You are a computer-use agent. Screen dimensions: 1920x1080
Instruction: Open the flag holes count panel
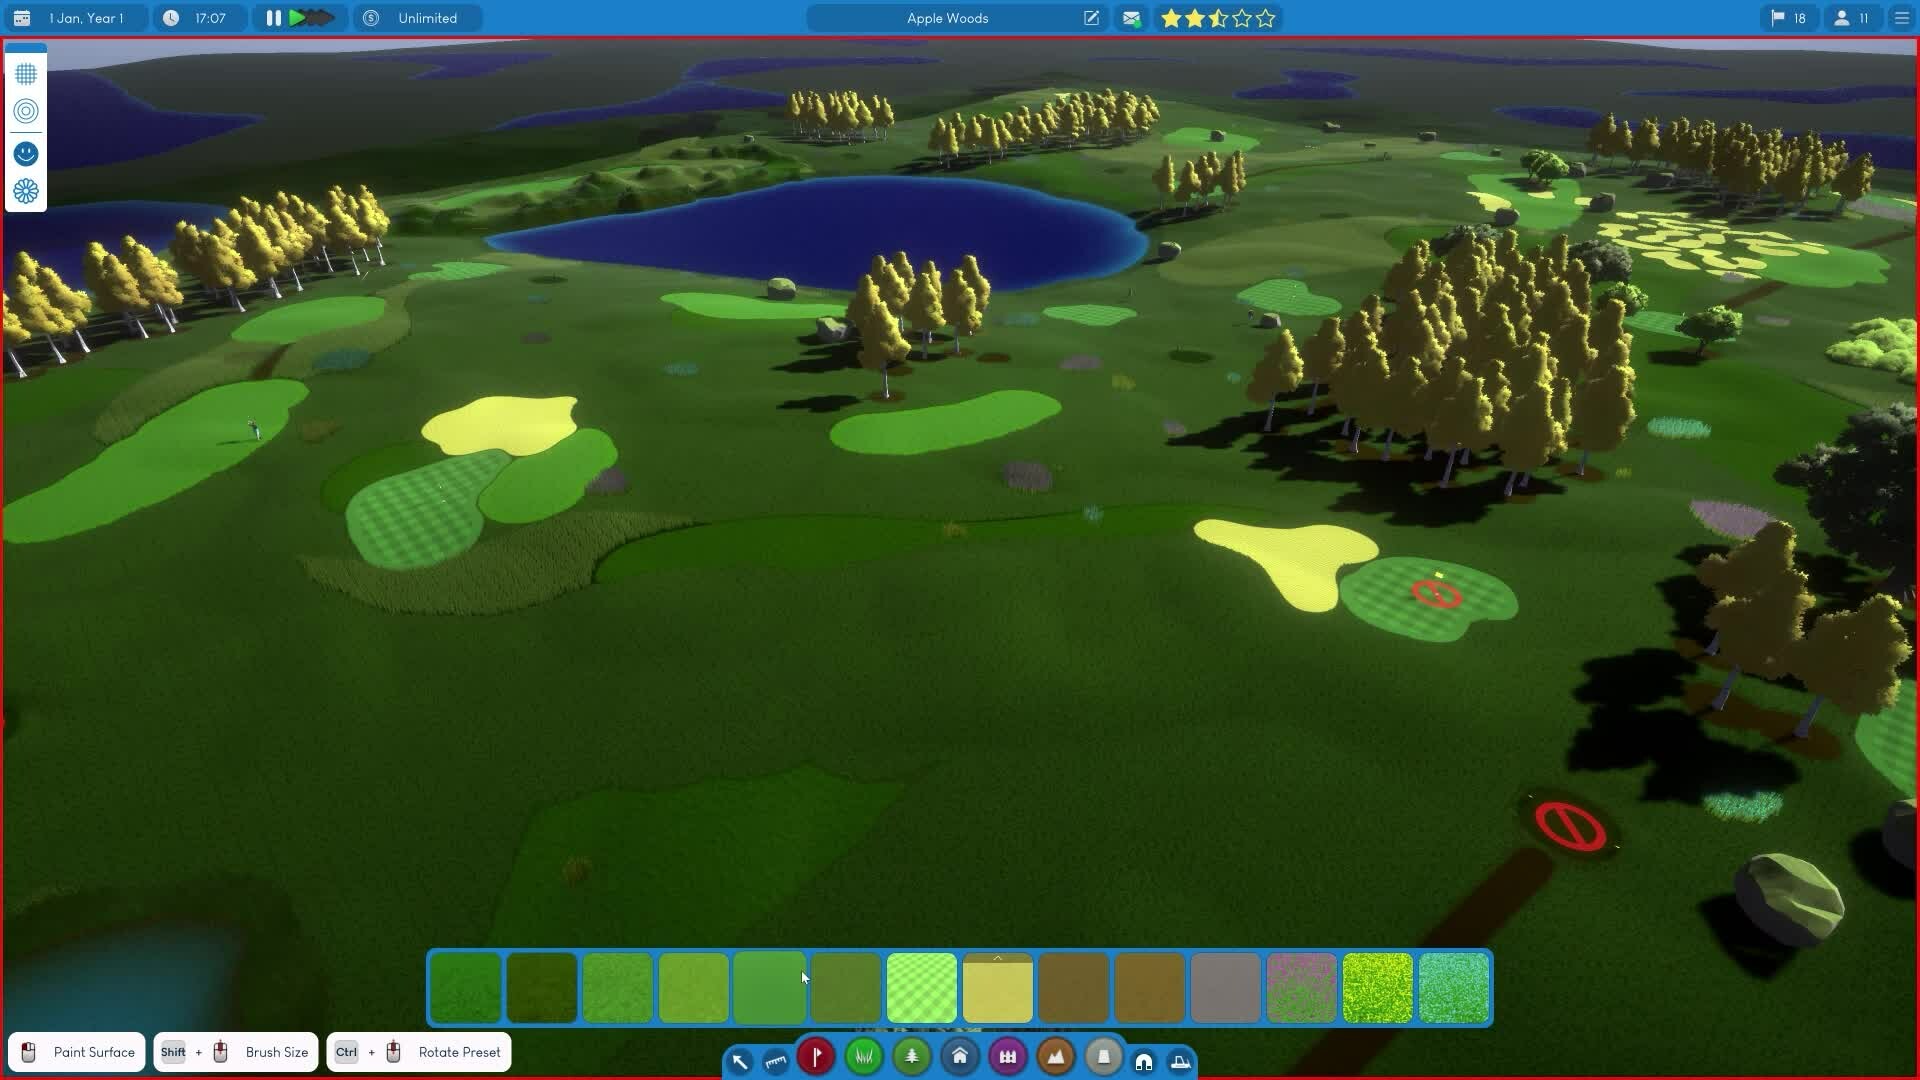coord(1788,18)
